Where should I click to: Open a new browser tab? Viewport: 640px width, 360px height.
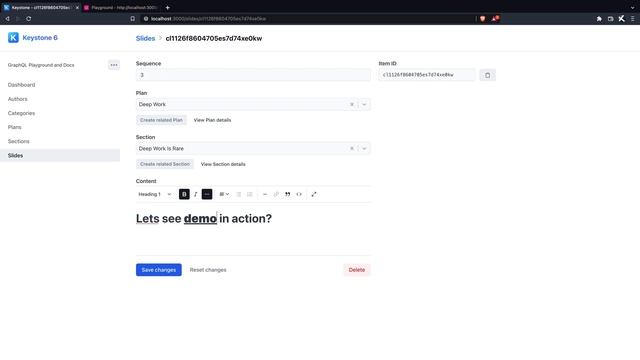168,8
